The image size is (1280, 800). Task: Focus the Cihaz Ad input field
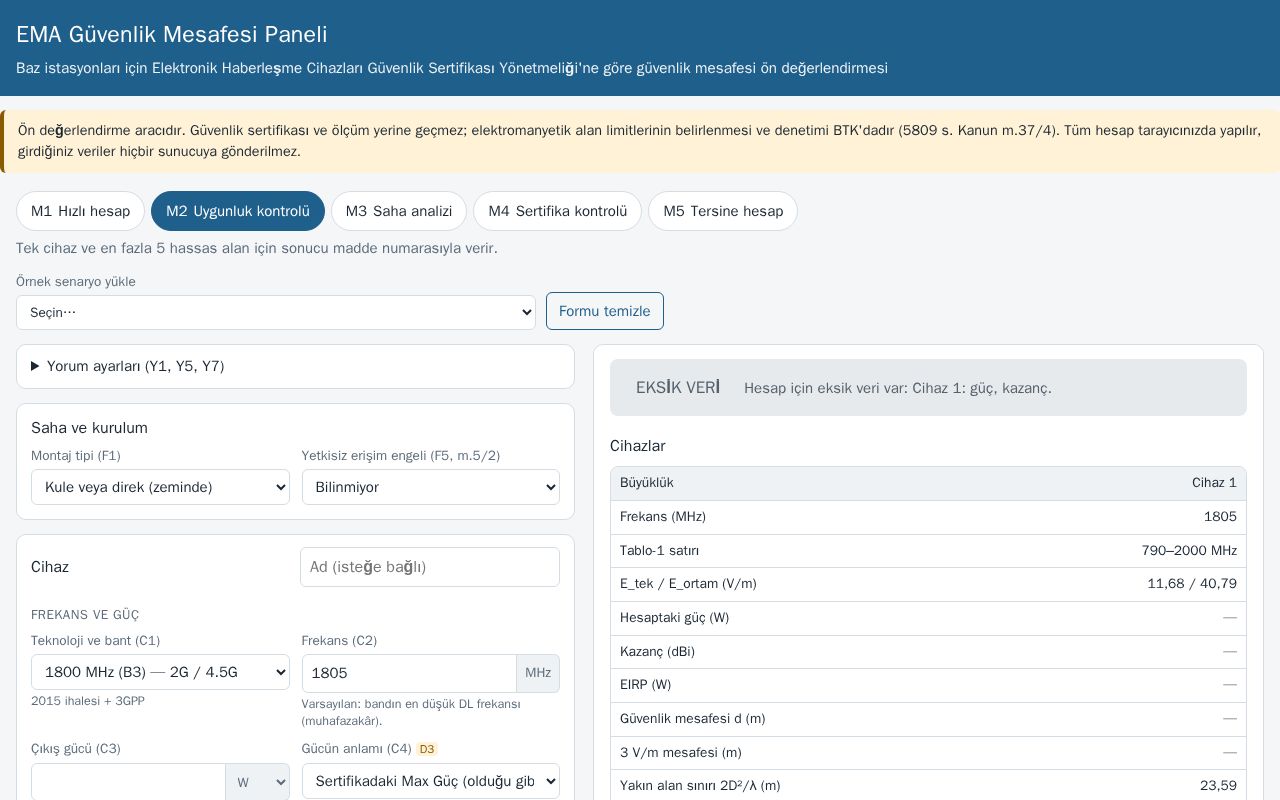430,567
